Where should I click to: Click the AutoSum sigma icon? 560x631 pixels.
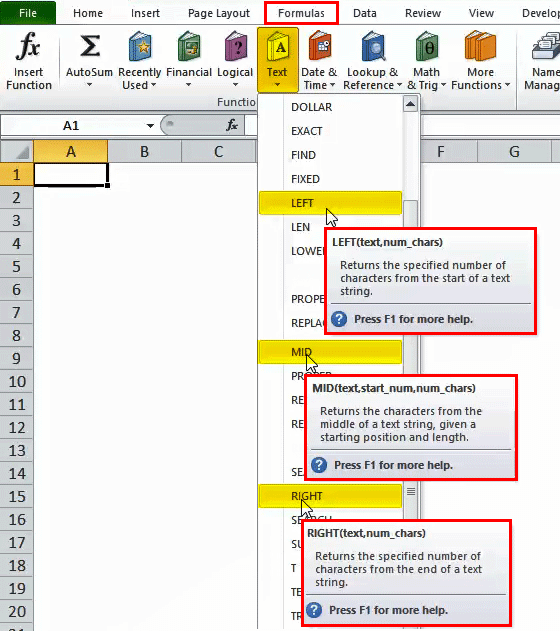click(x=89, y=46)
